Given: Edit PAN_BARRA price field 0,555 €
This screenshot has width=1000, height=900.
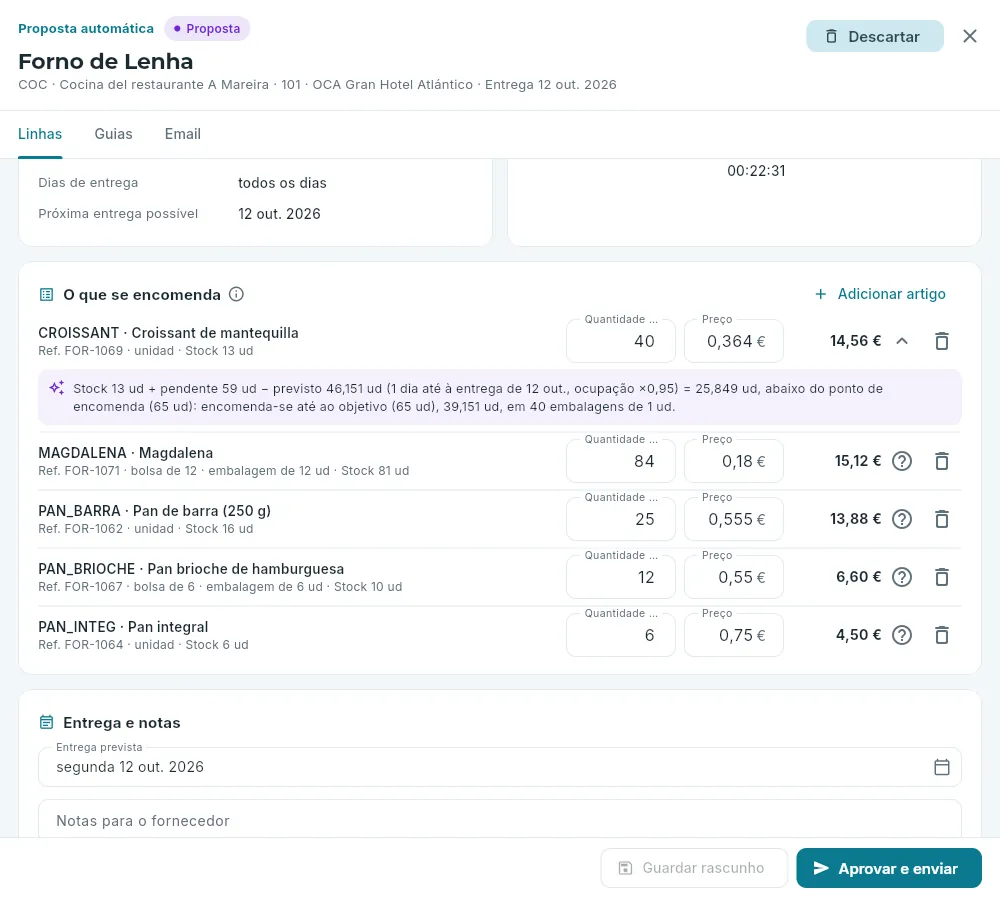Looking at the screenshot, I should (x=733, y=519).
